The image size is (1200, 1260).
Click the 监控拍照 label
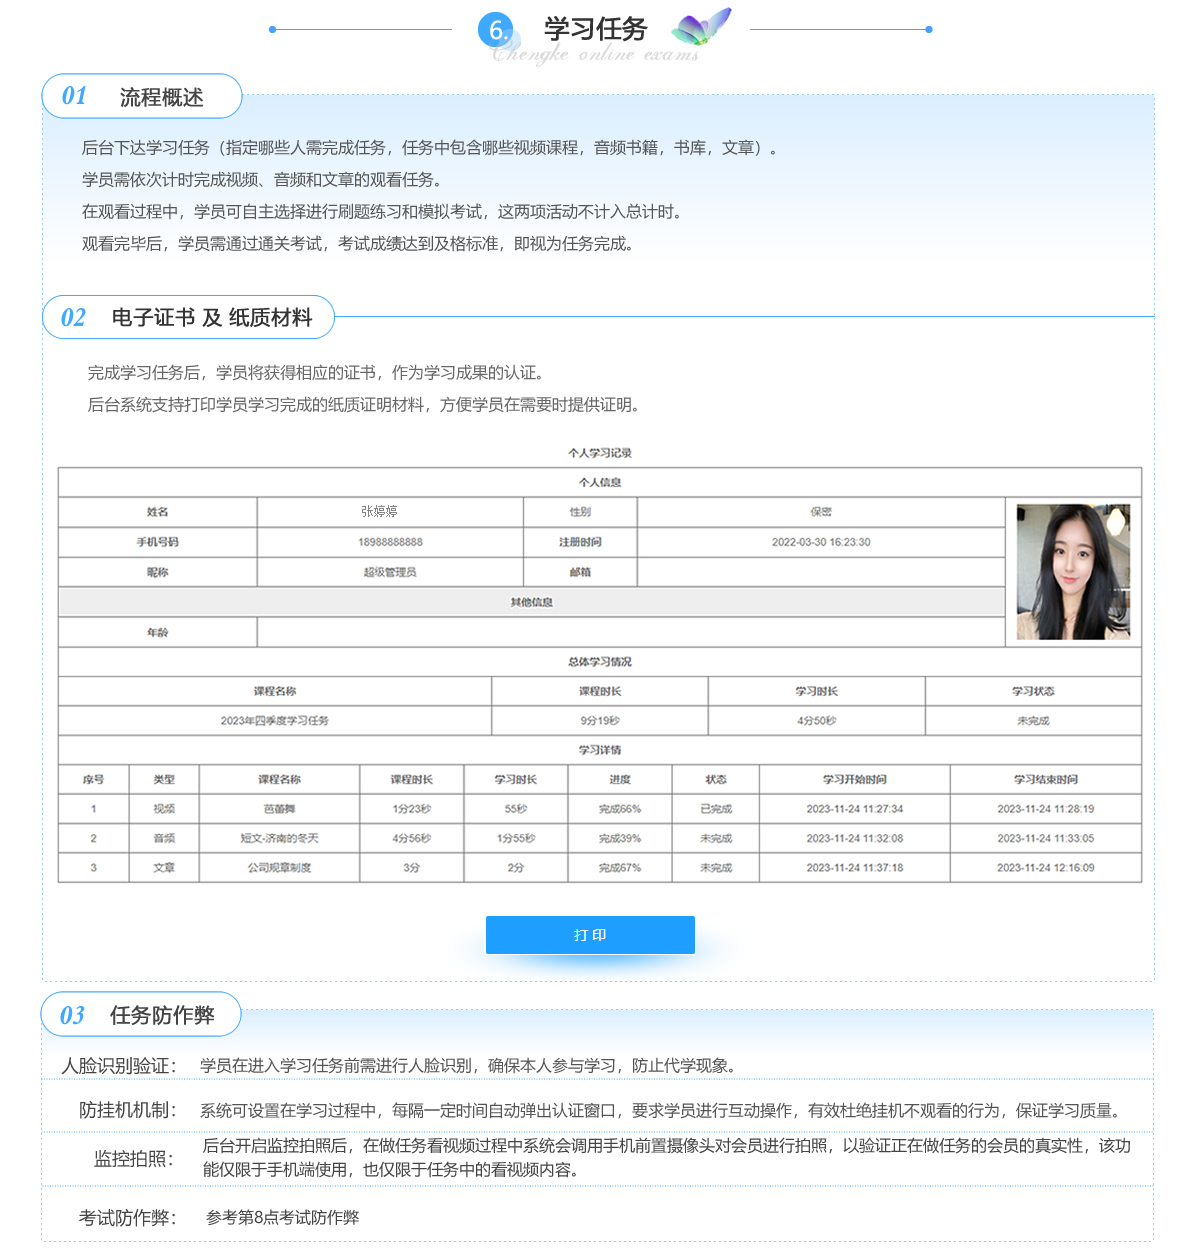(x=134, y=1159)
